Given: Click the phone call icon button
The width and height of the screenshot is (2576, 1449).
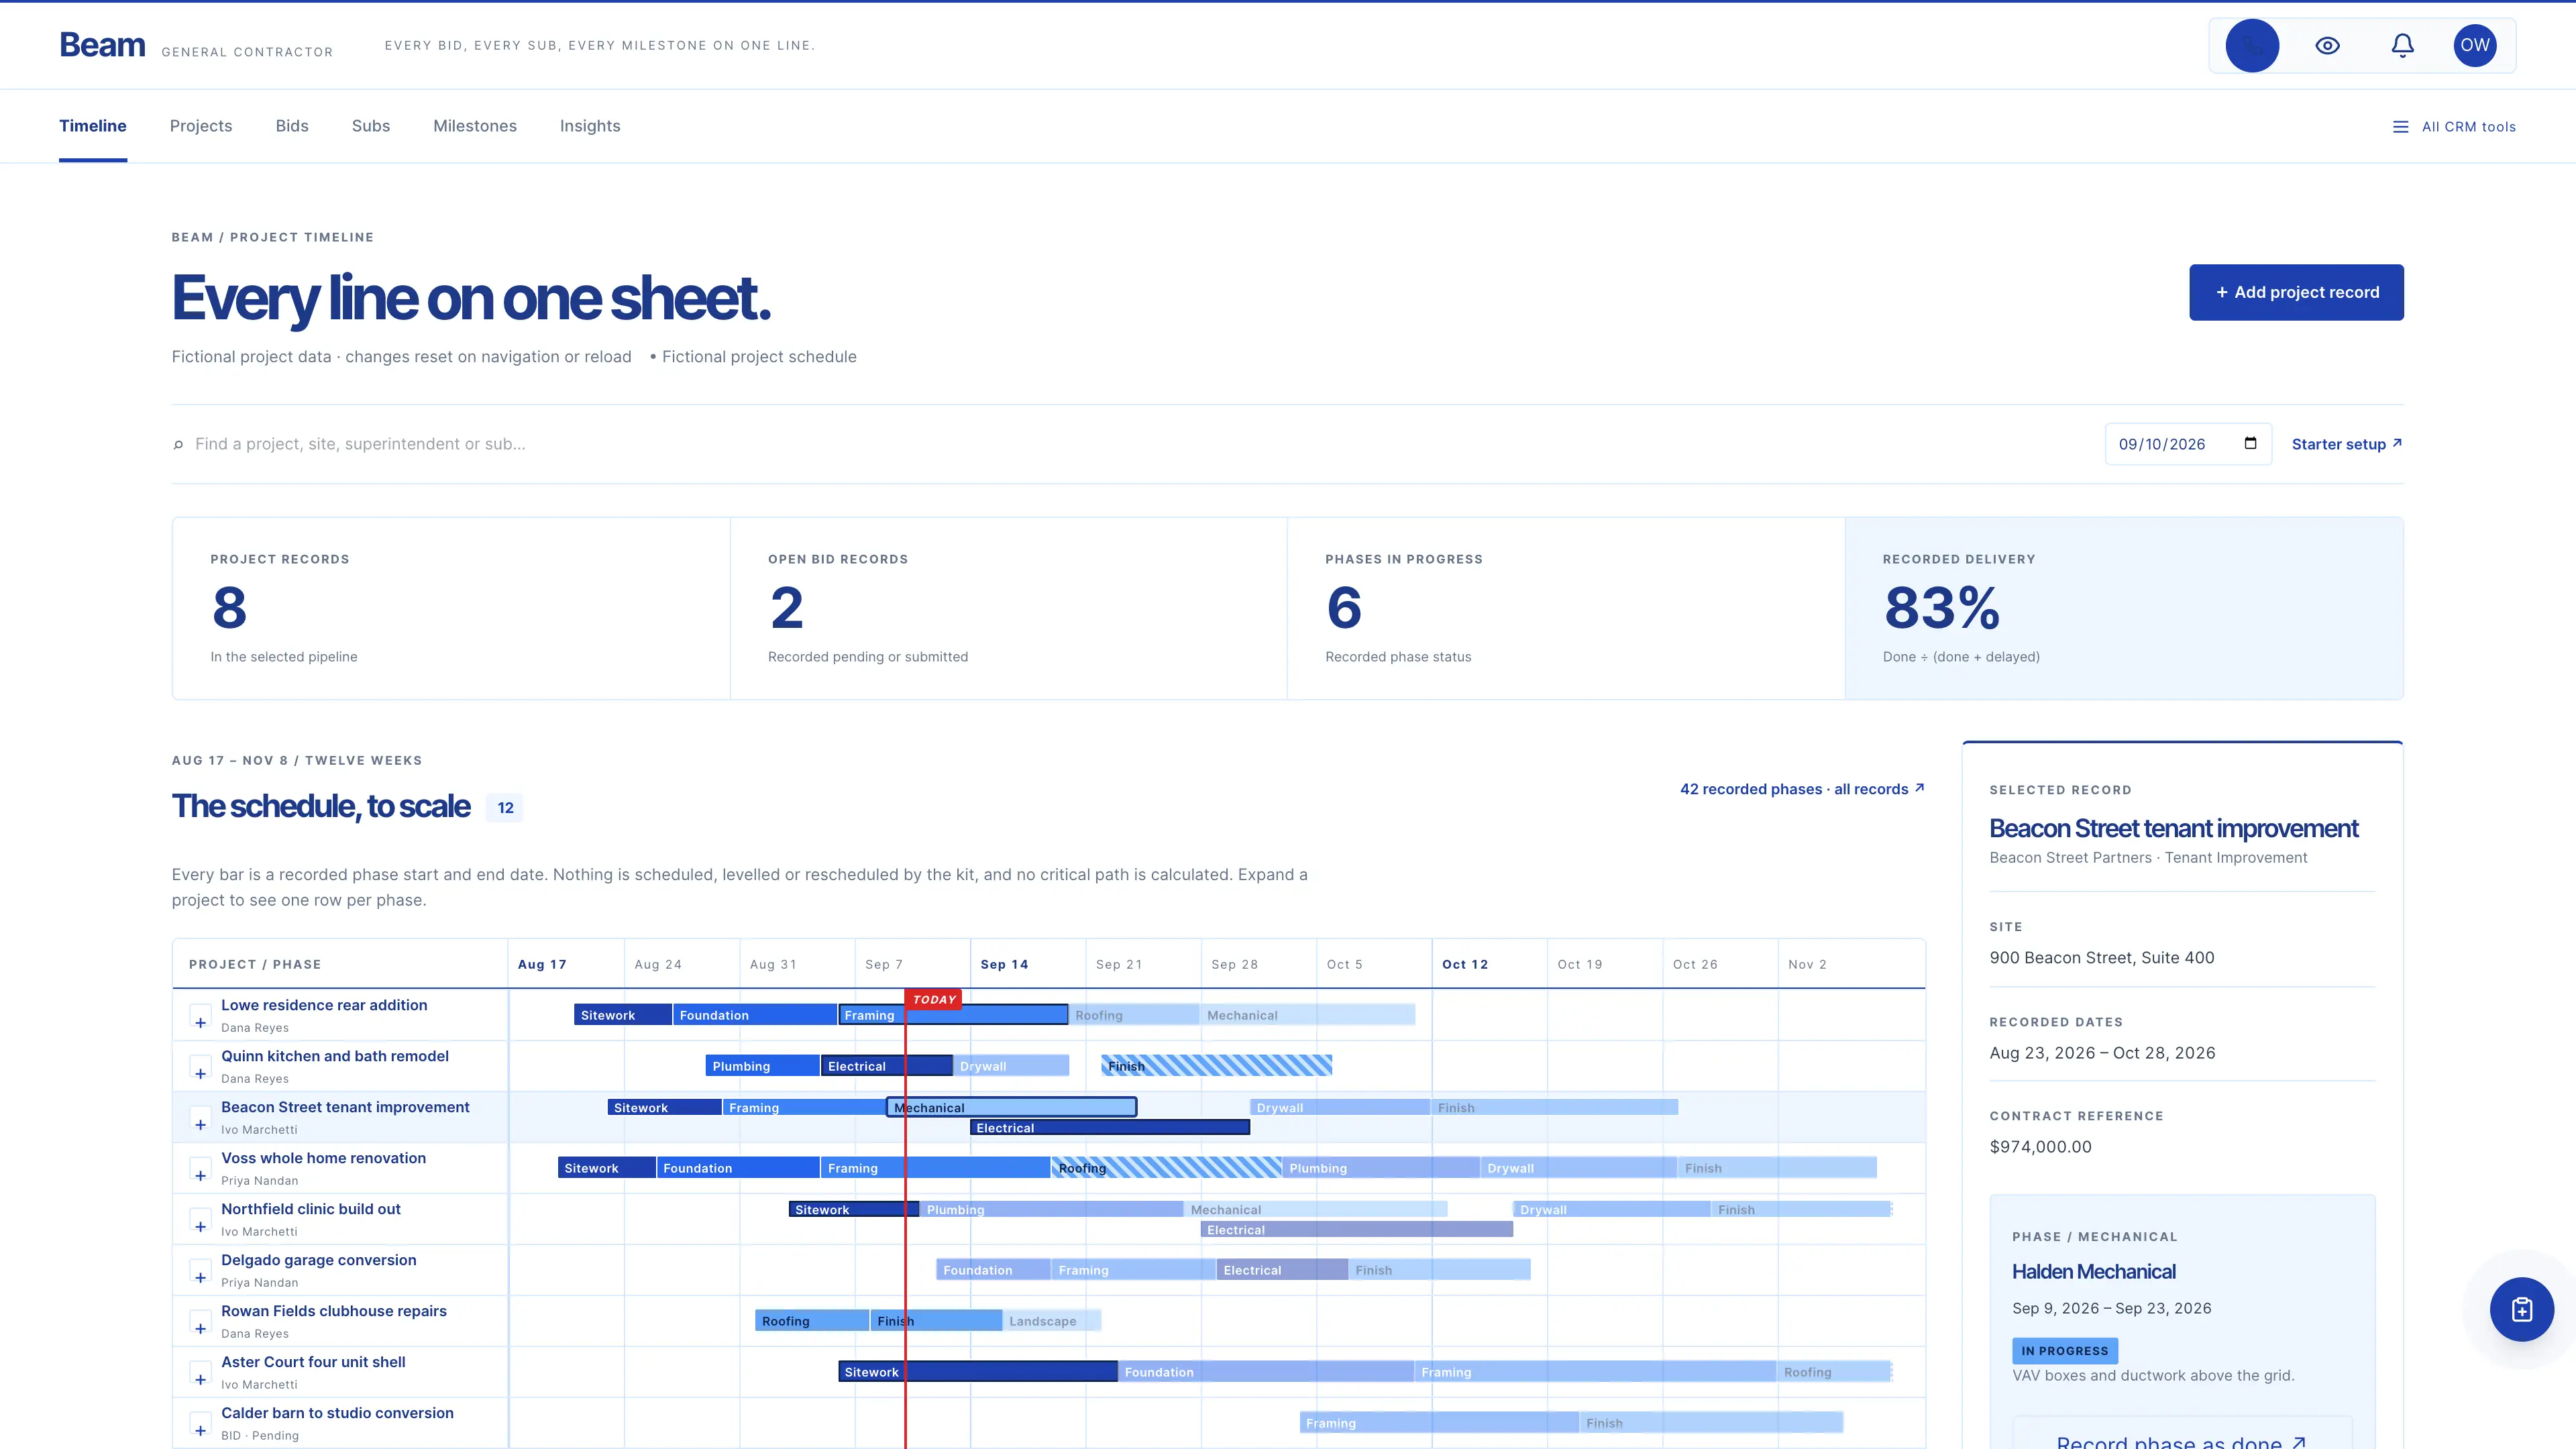Looking at the screenshot, I should coord(2252,45).
